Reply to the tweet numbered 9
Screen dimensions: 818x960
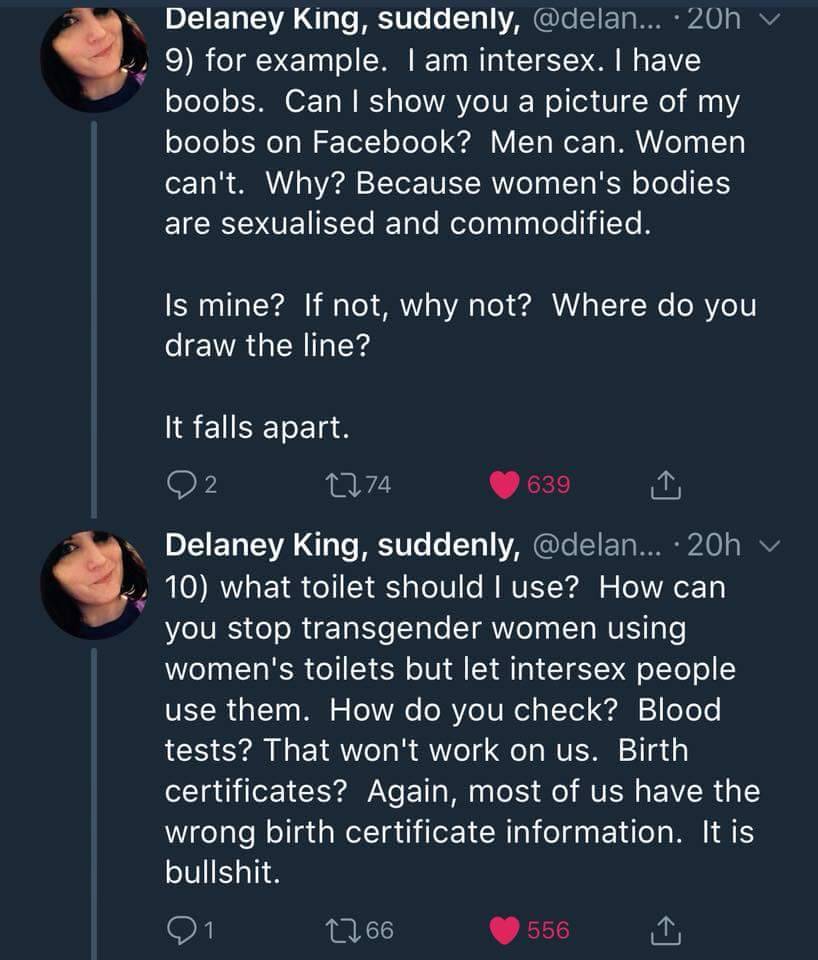click(177, 486)
